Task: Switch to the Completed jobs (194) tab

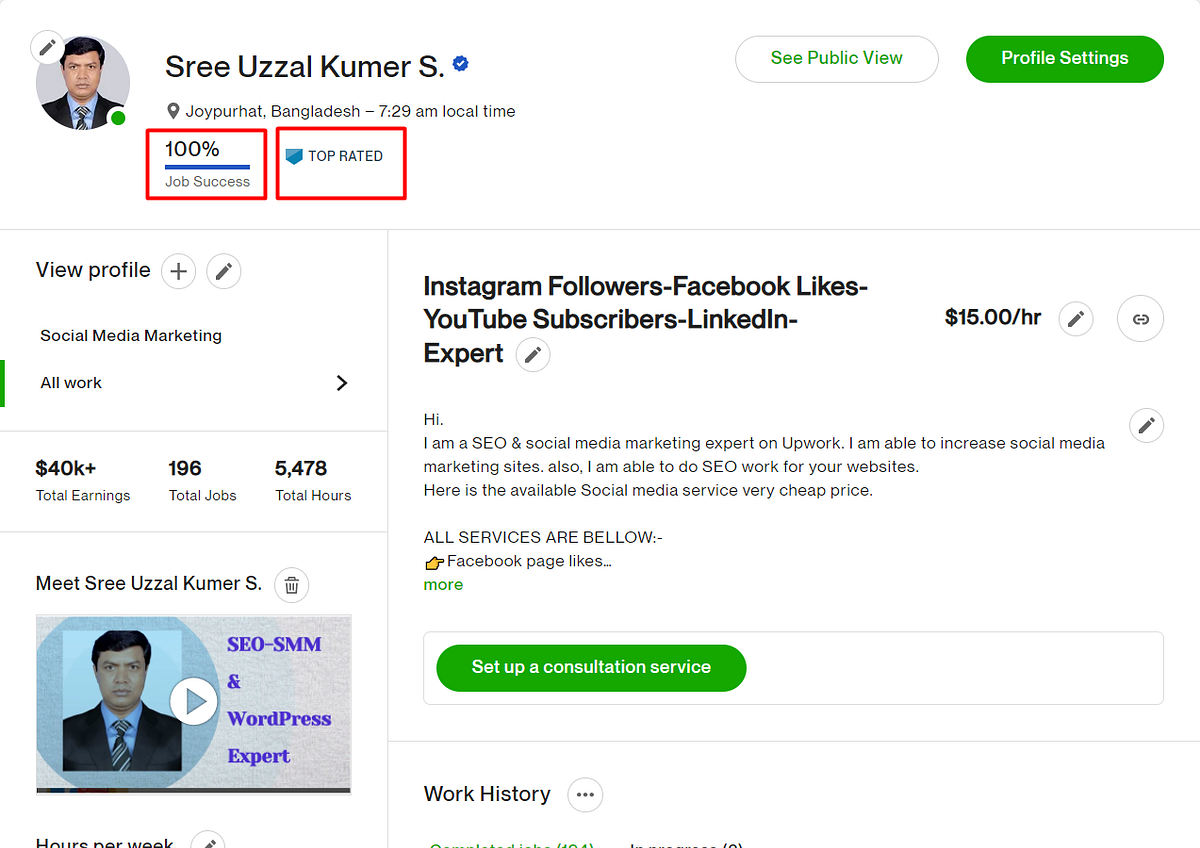Action: [x=511, y=845]
